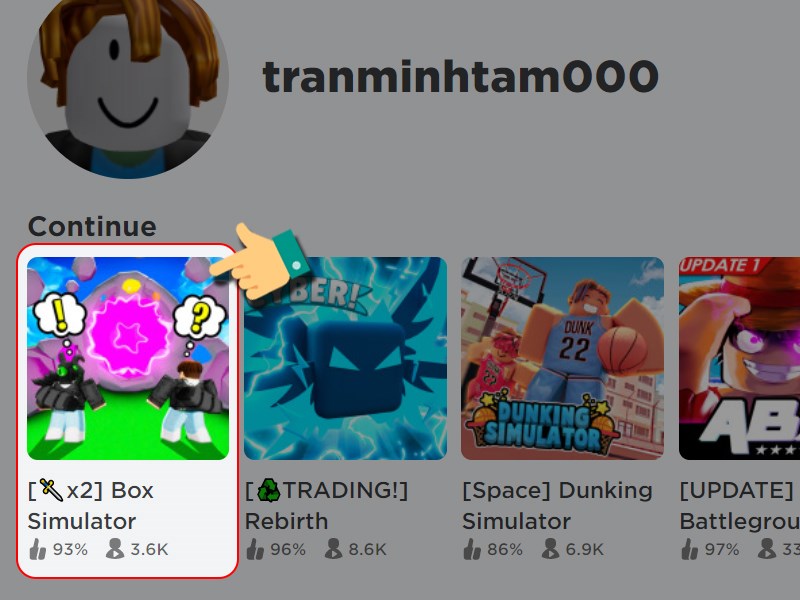Click the recycle icon in Rebirth title

[269, 490]
